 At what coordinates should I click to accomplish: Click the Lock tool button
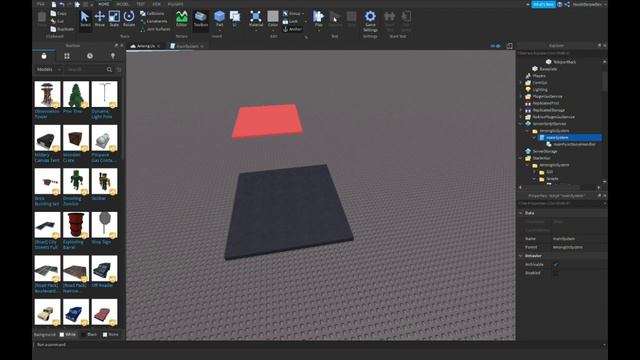291,21
